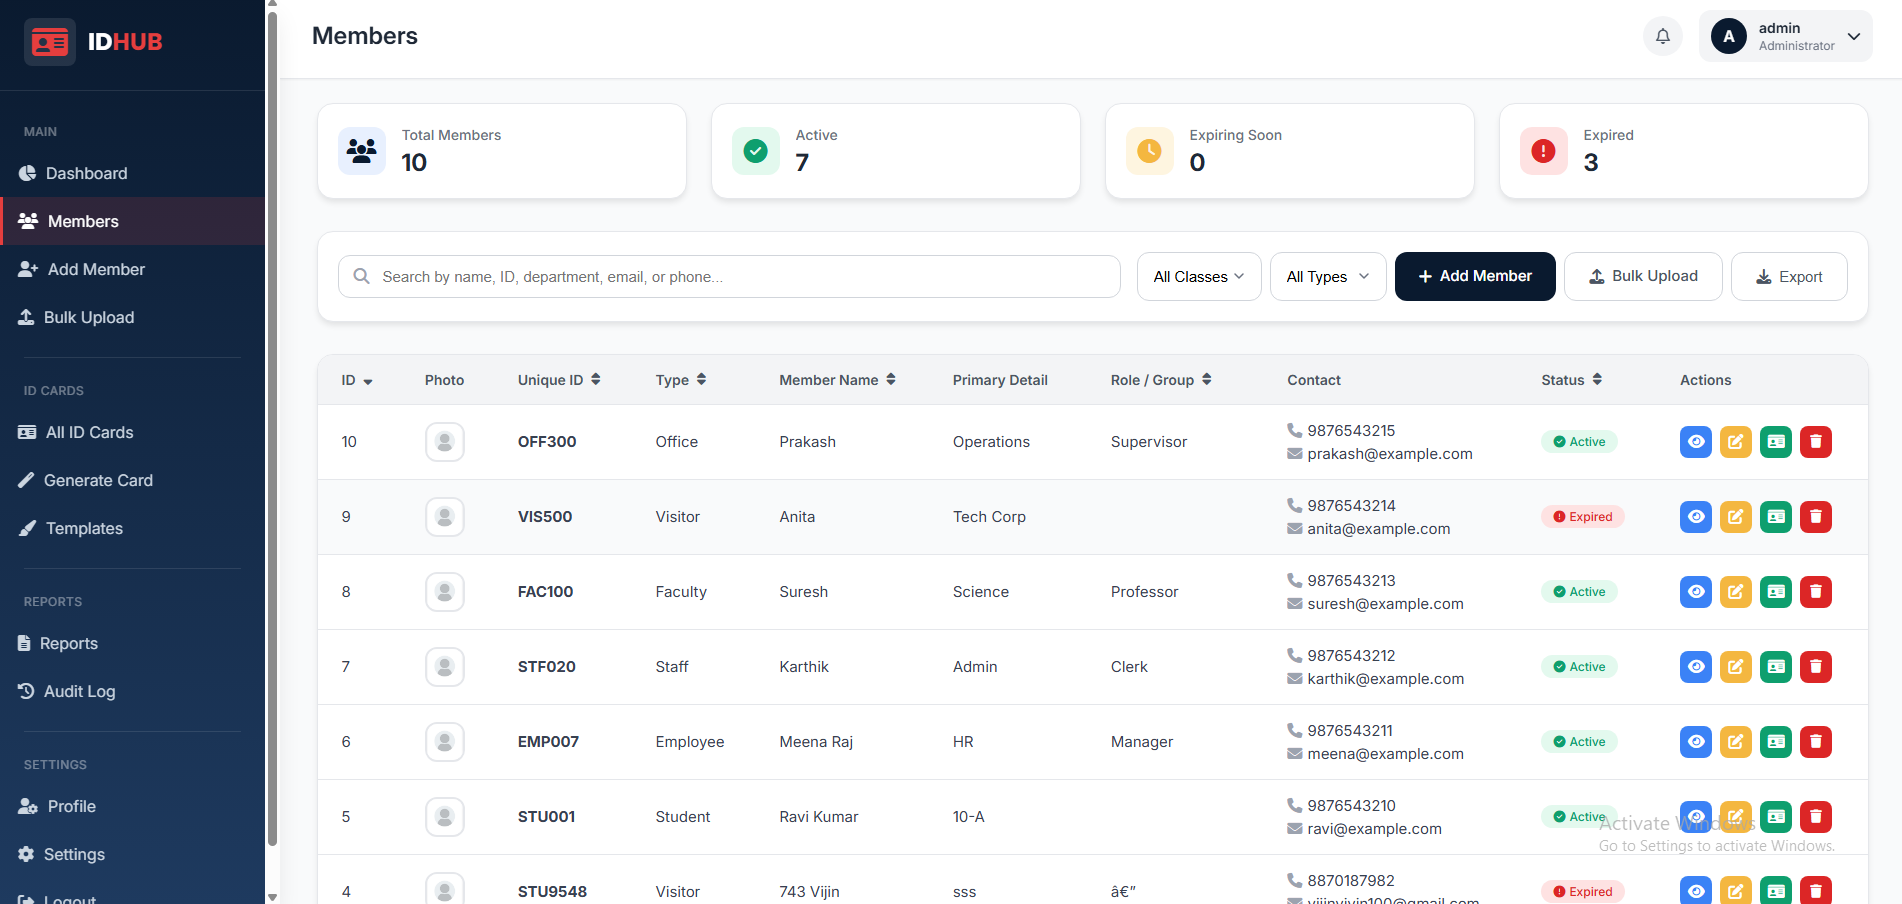The height and width of the screenshot is (904, 1902).
Task: Click the edit icon for Karthik
Action: coord(1735,667)
